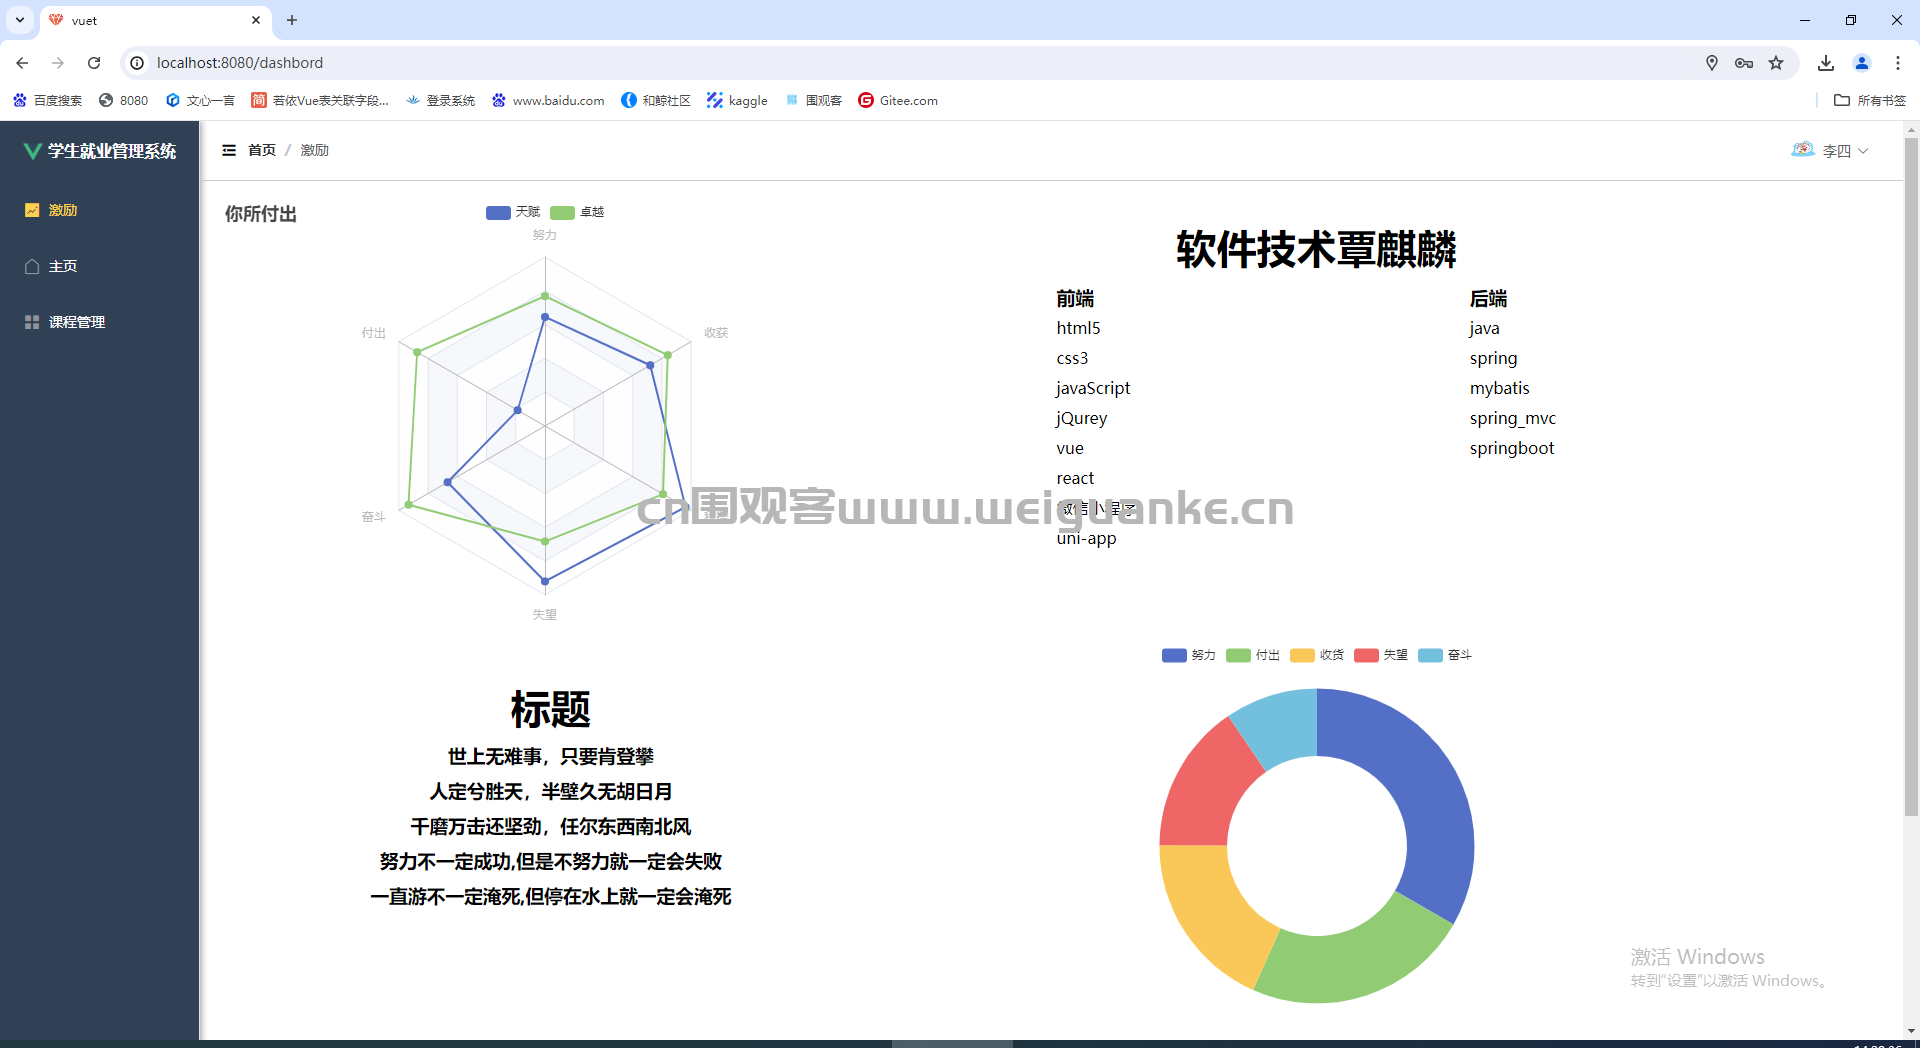Open Chrome three-dot menu
The width and height of the screenshot is (1920, 1048).
tap(1898, 63)
